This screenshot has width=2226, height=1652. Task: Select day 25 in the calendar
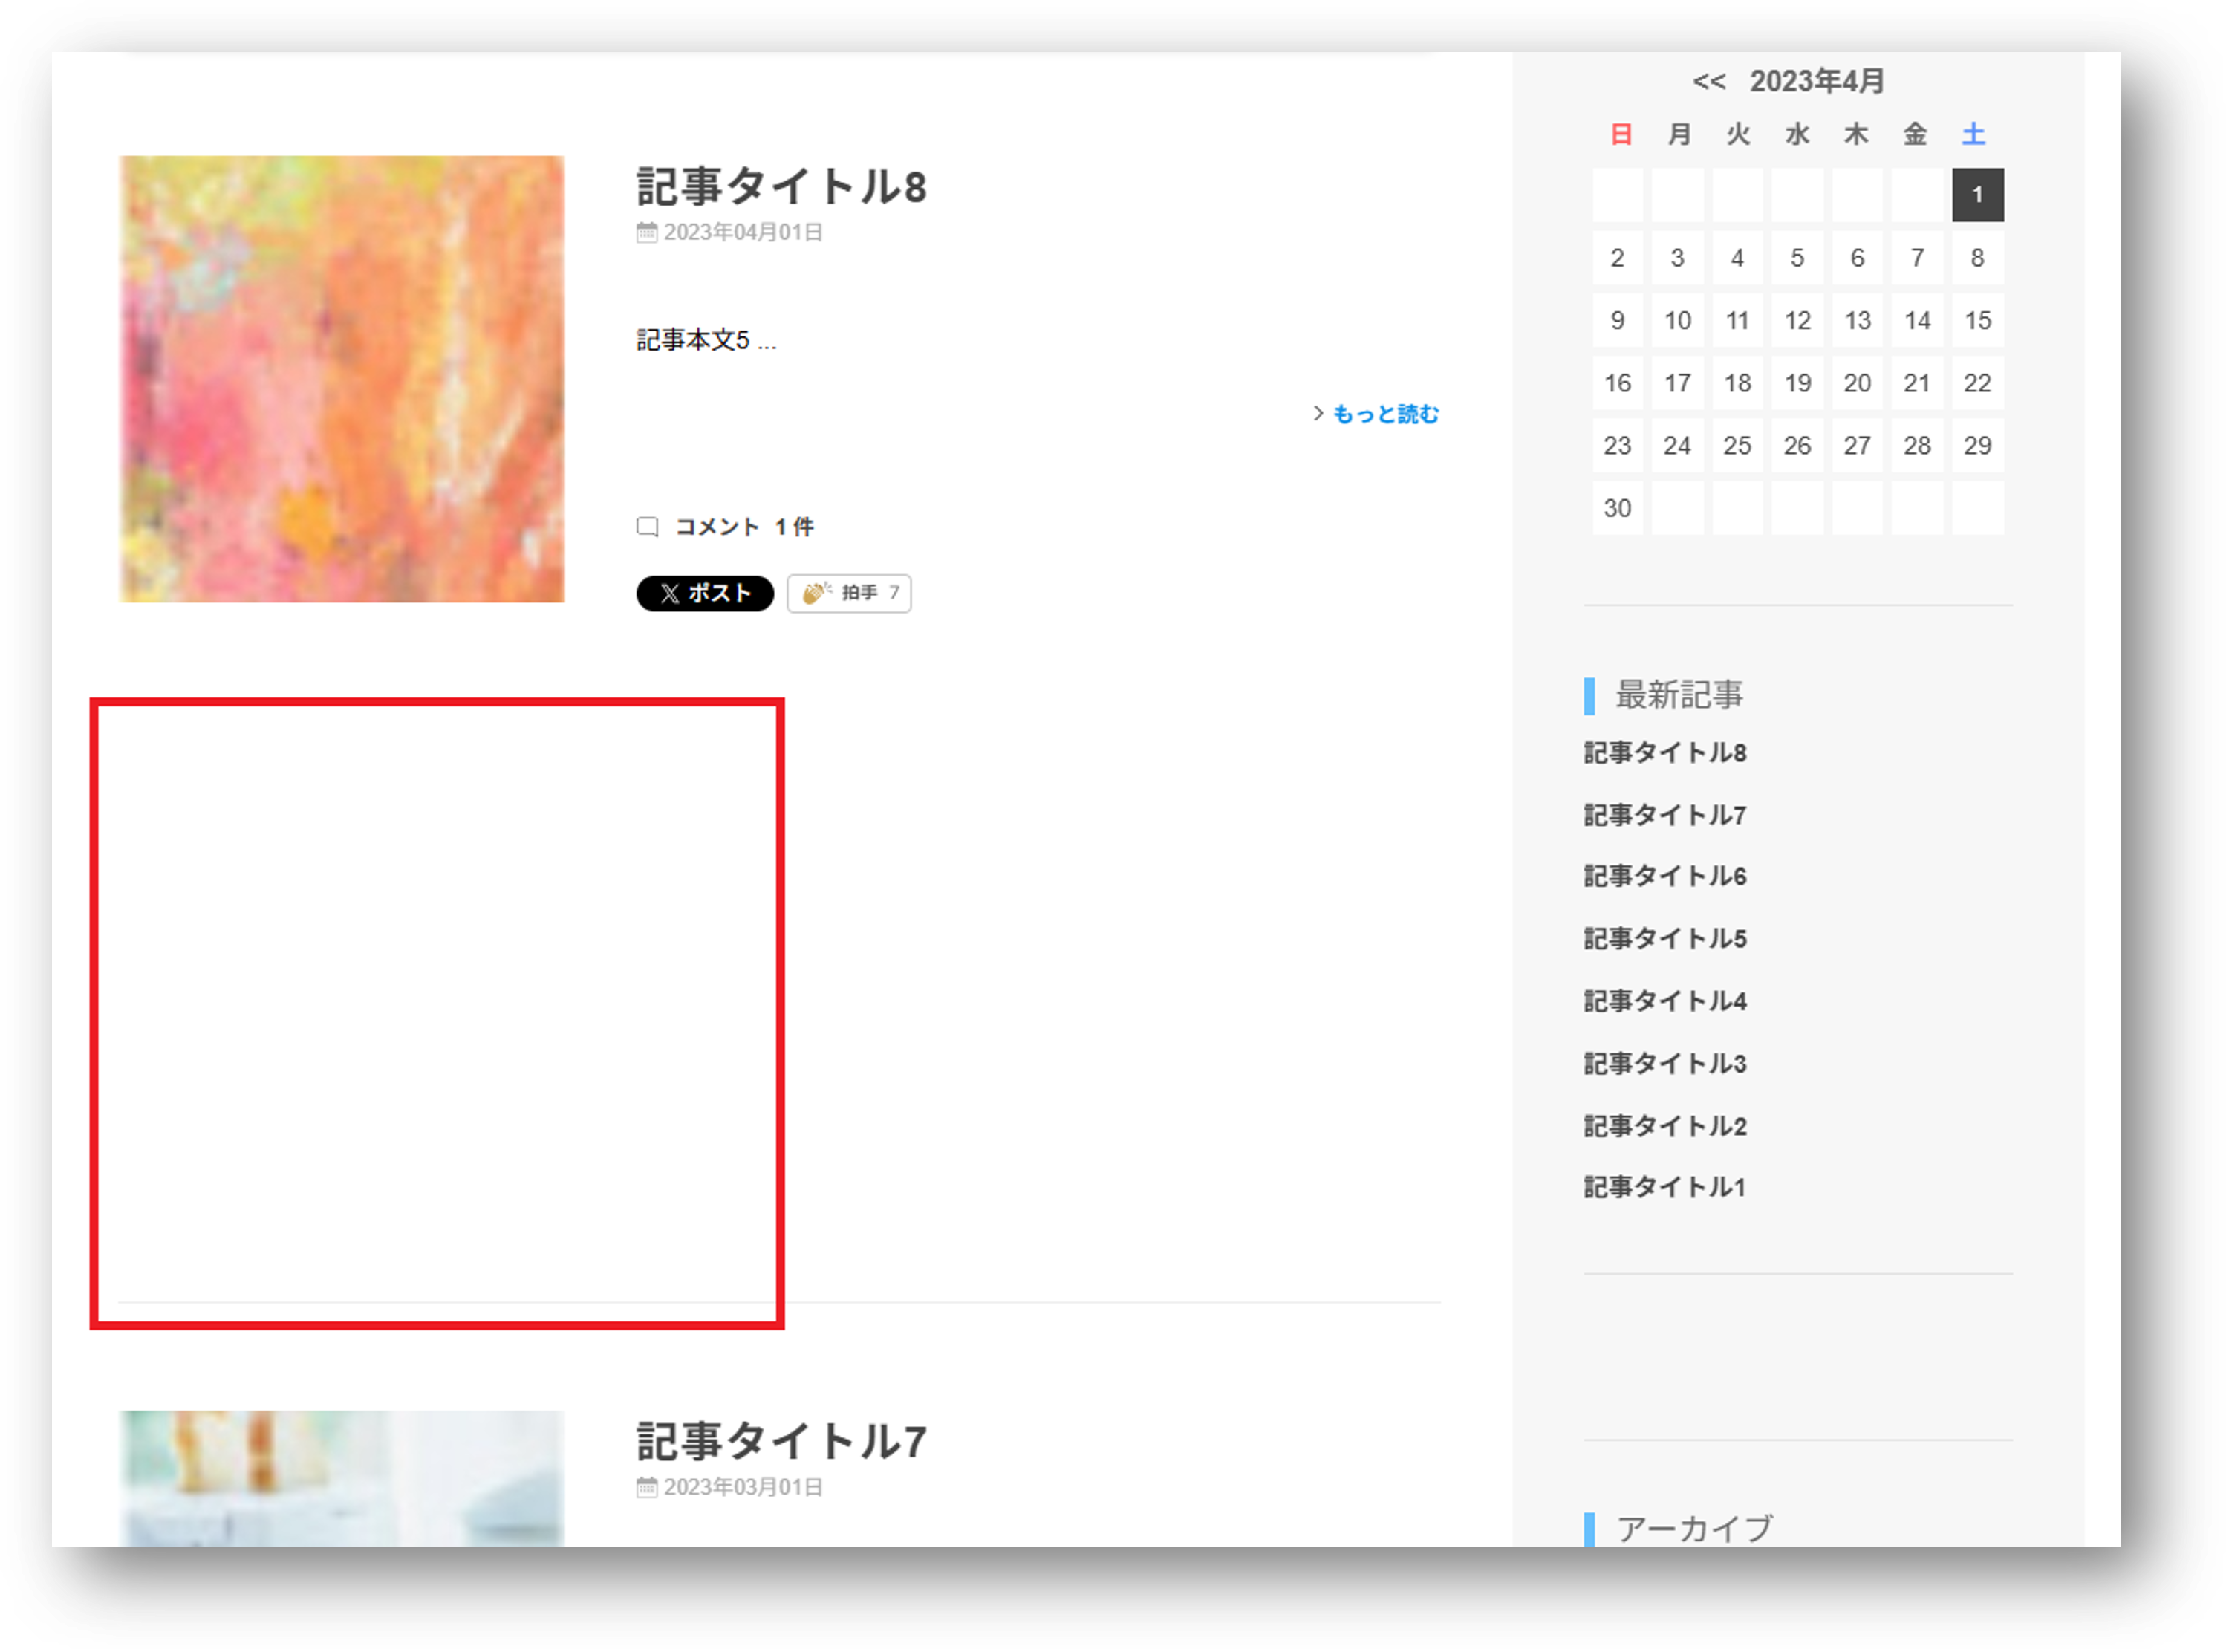tap(1737, 446)
